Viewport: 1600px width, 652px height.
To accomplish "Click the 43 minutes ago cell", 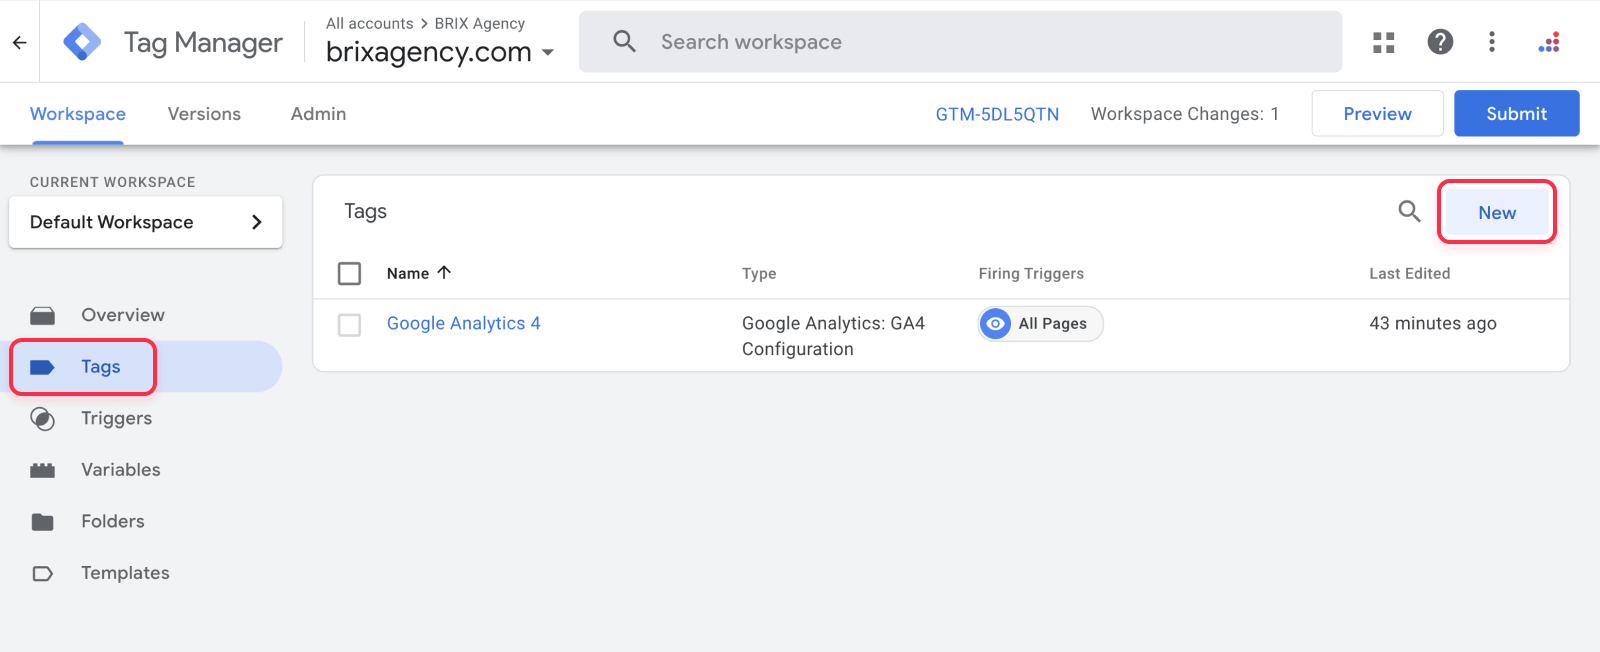I will click(1433, 323).
